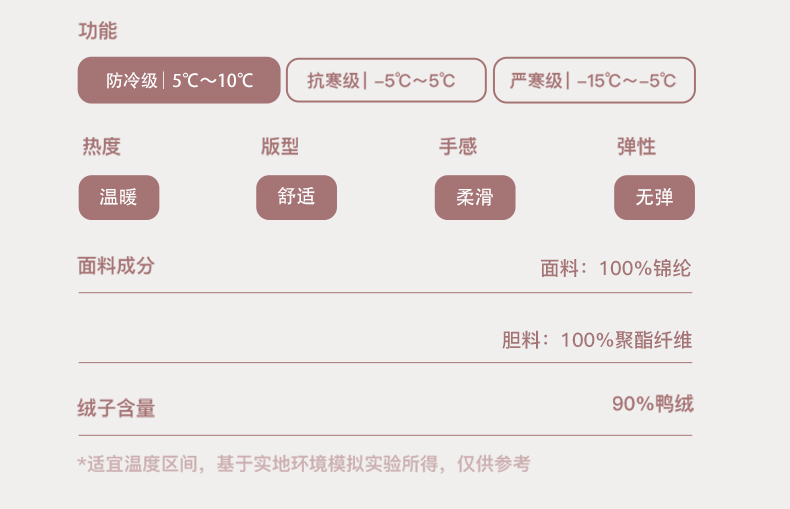The image size is (790, 509).
Task: Click the 绒子含量 heading
Action: click(117, 408)
